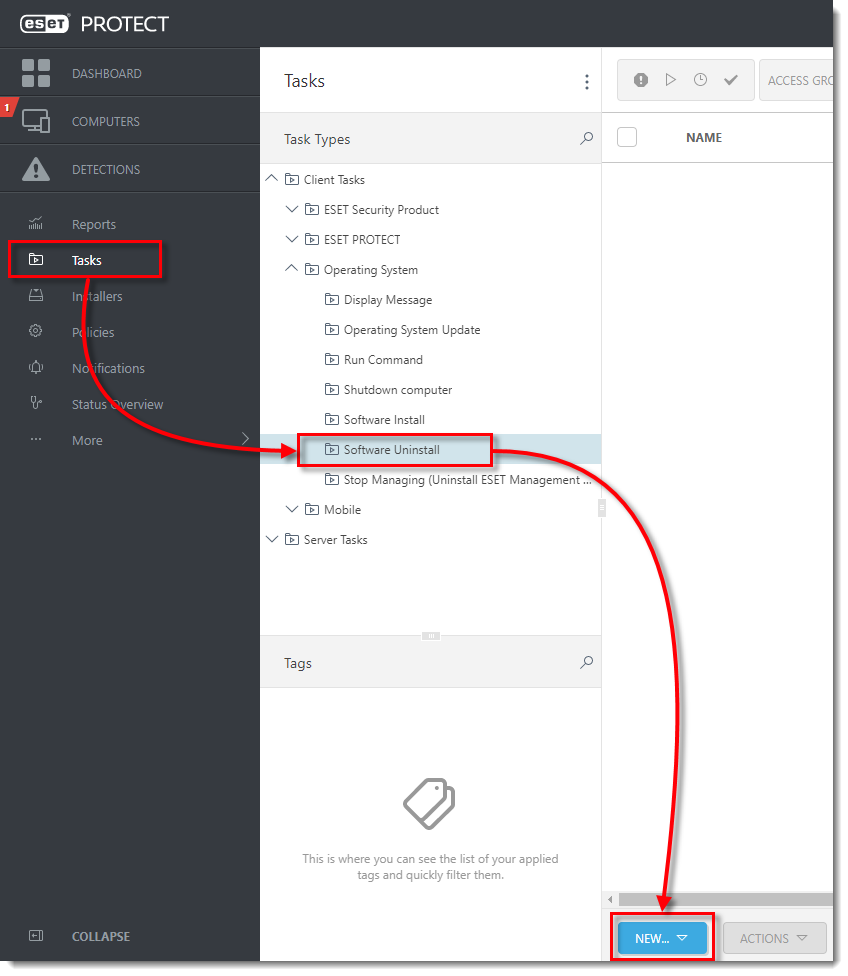Open Policies in the sidebar
848x976 pixels.
(93, 332)
